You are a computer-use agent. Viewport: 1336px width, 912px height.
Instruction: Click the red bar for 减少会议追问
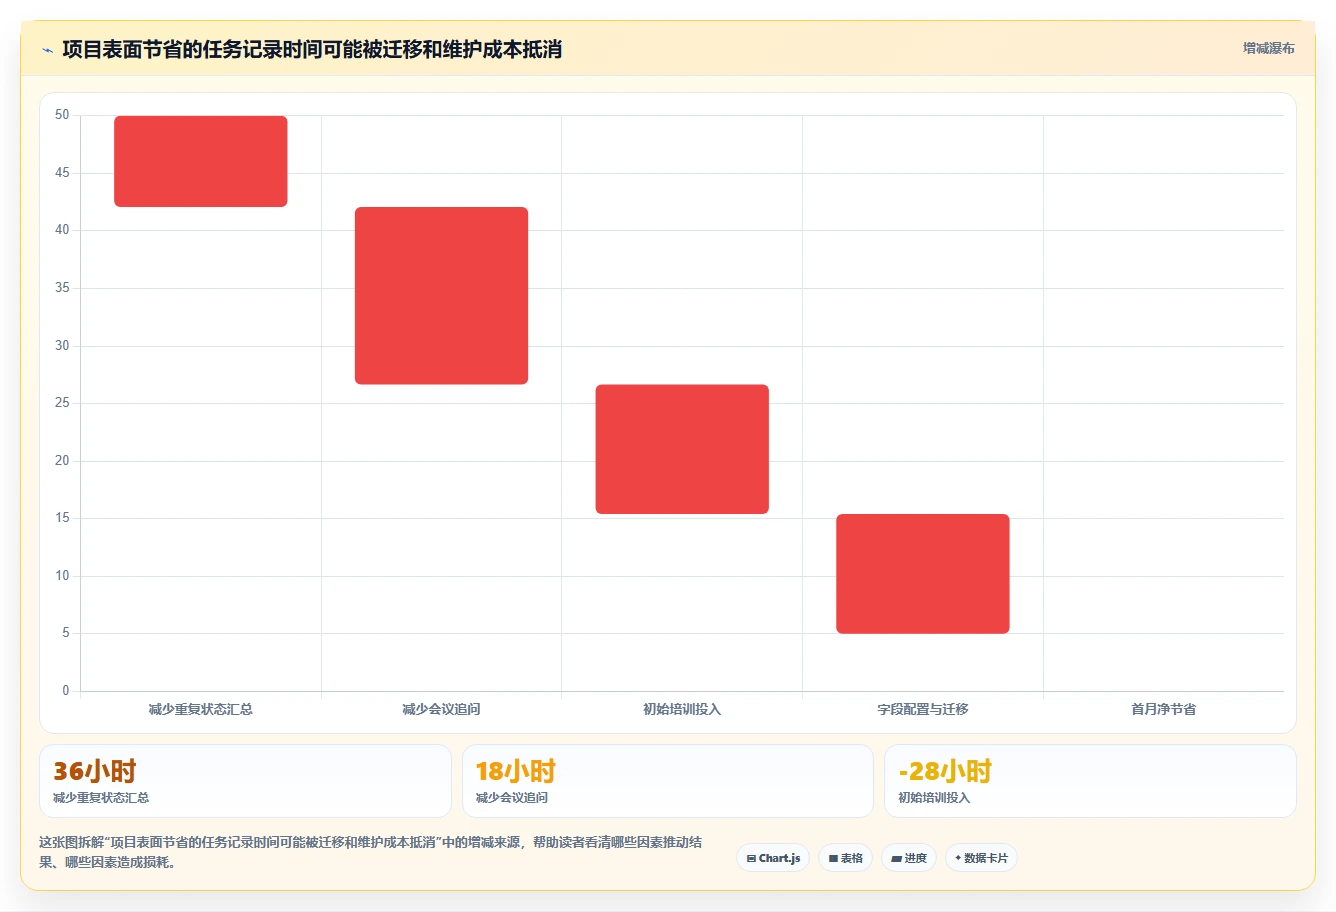coord(441,296)
